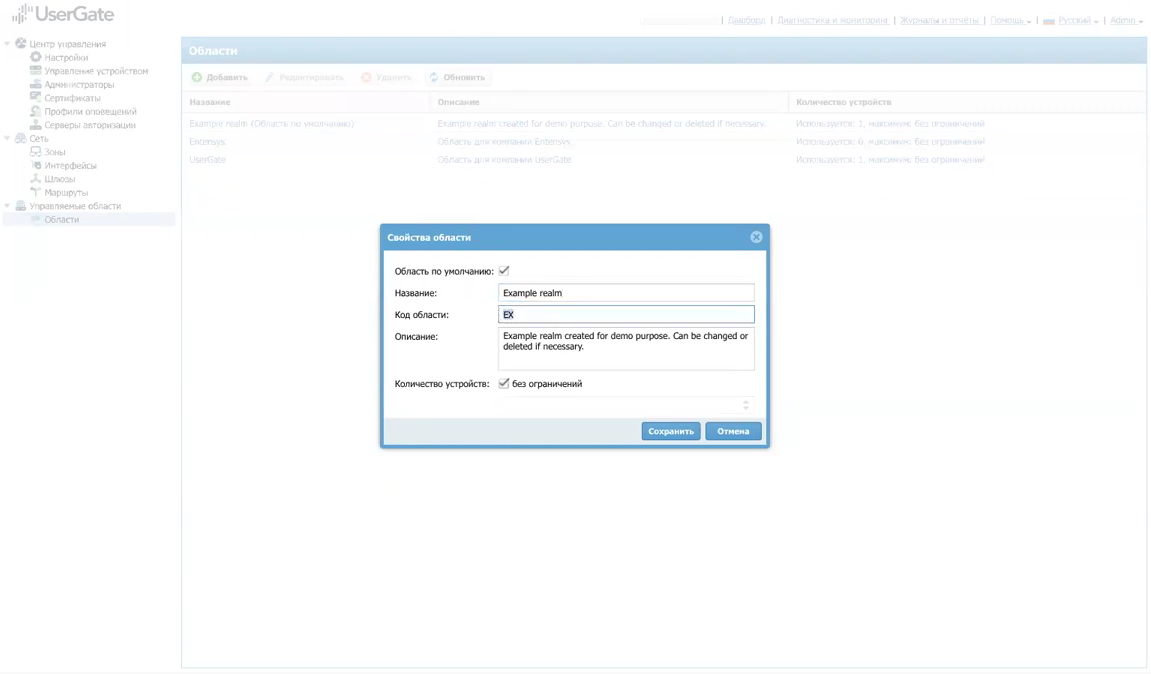This screenshot has width=1151, height=674.
Task: Click the Код области input field
Action: tap(626, 314)
